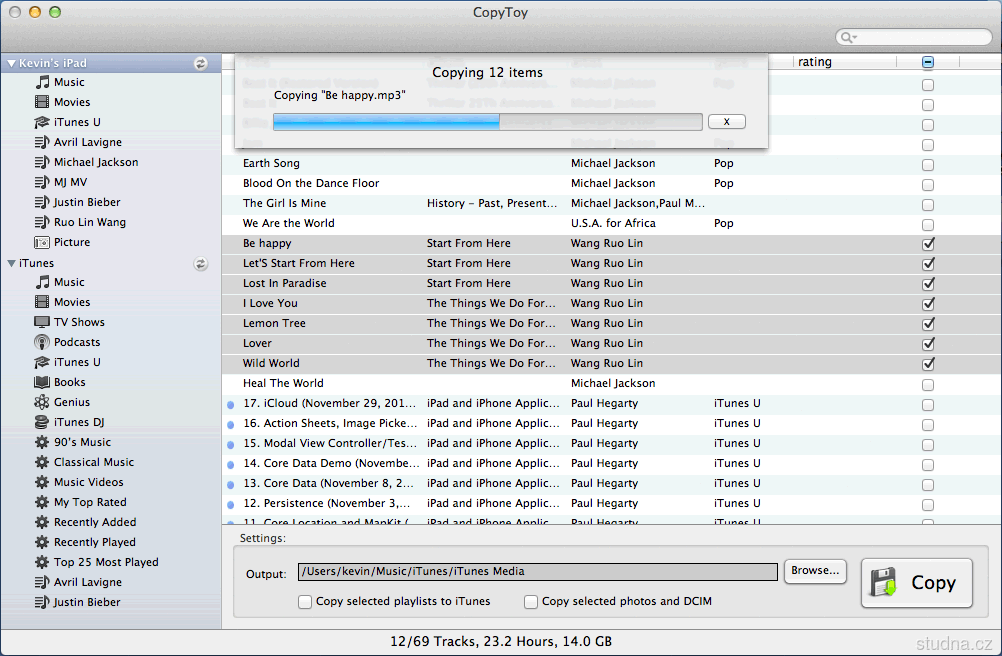
Task: Check the We Are the World checkbox
Action: [x=928, y=225]
